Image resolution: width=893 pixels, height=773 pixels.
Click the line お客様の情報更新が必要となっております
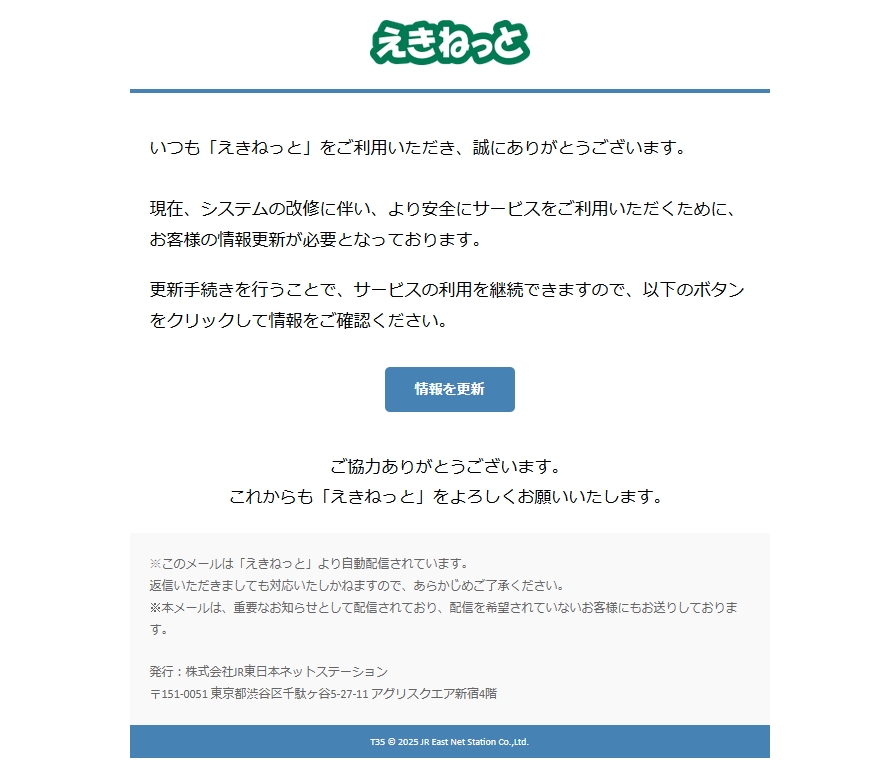(316, 239)
